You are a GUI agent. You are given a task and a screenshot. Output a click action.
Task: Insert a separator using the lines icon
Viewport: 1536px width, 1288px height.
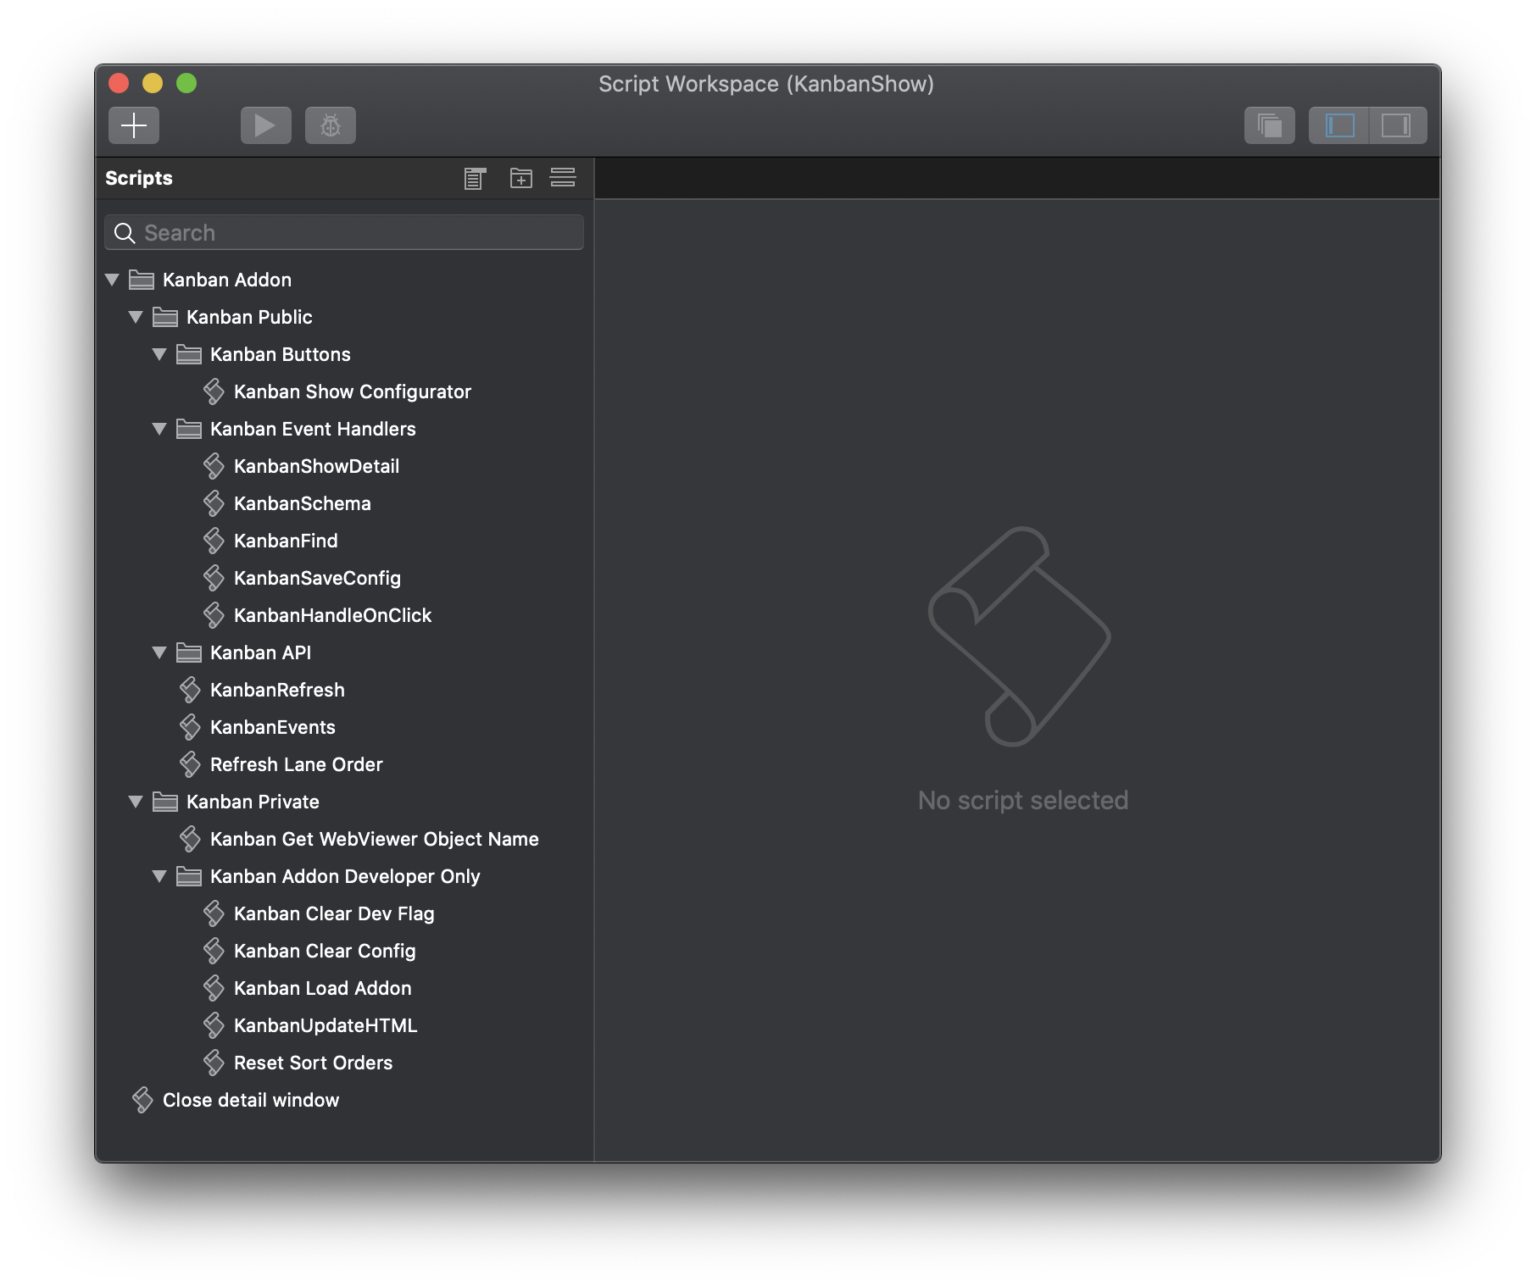coord(563,177)
